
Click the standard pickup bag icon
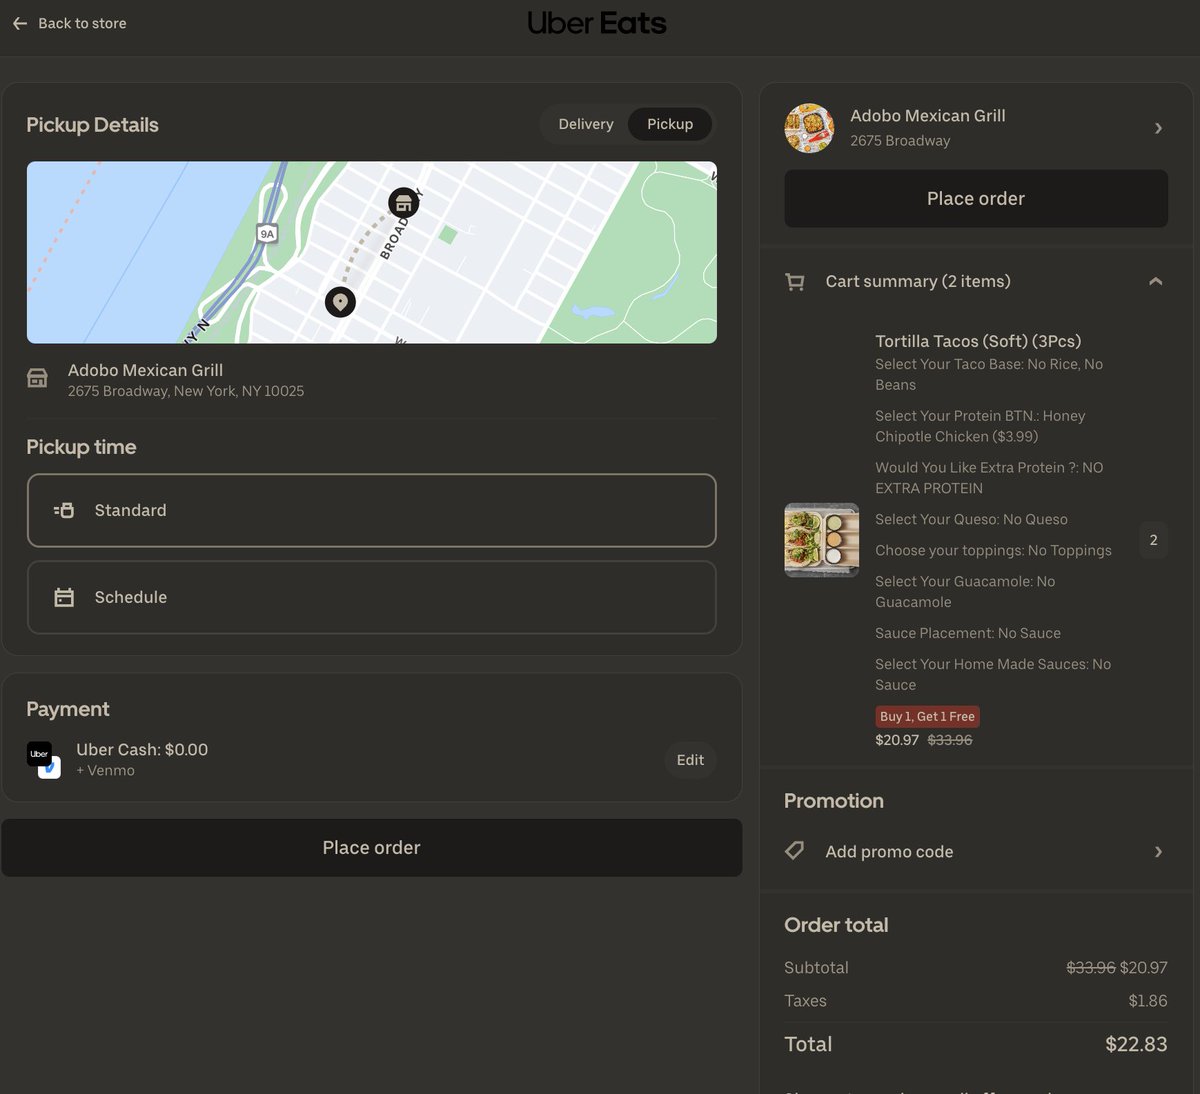64,510
